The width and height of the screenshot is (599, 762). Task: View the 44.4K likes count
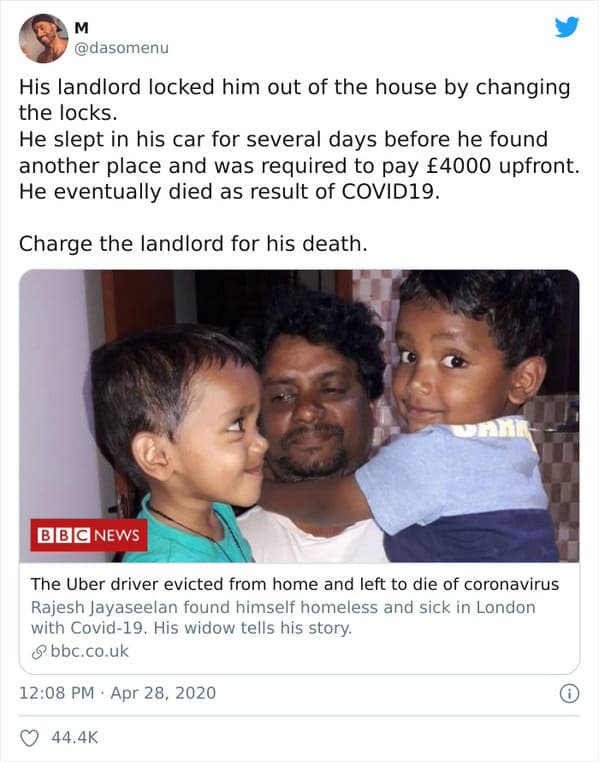pos(75,738)
